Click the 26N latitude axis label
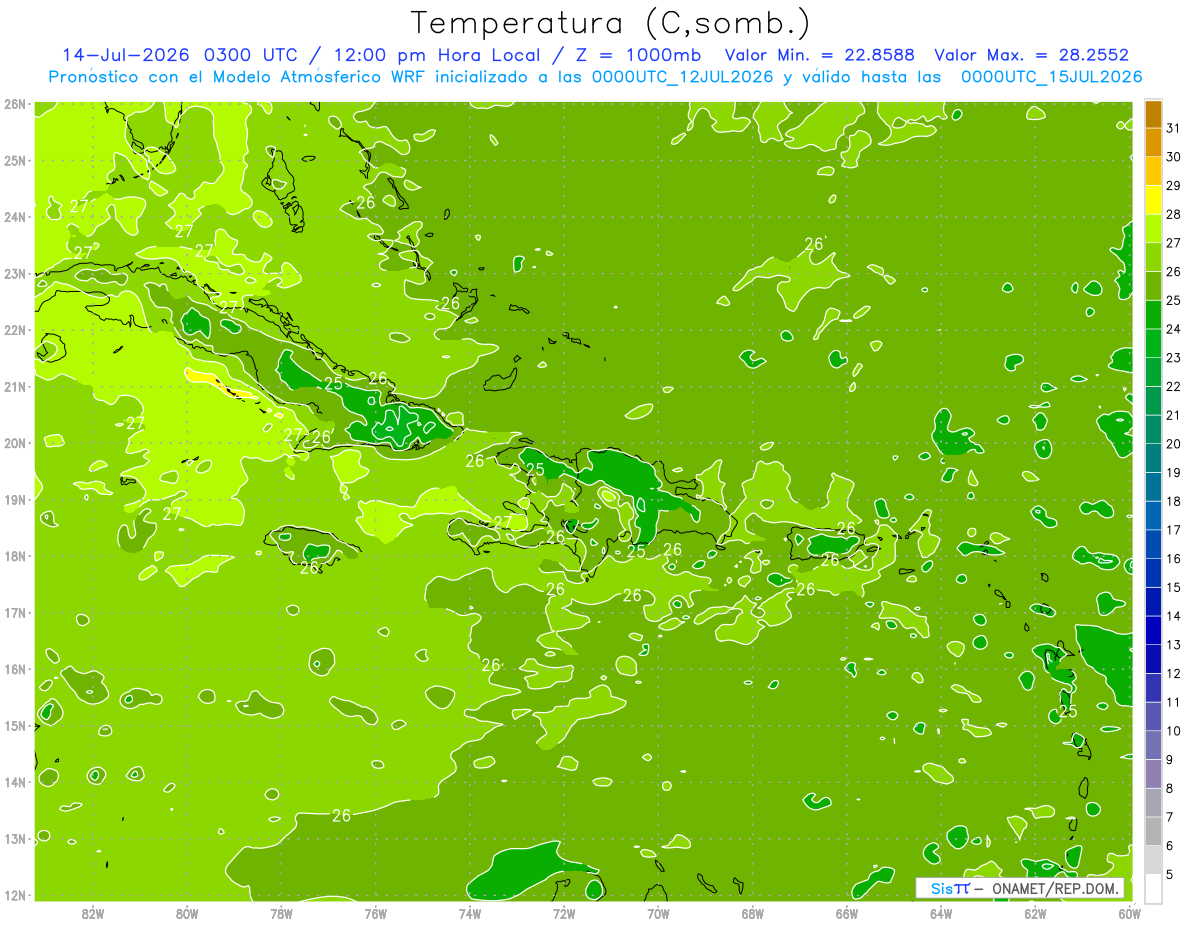Screen dimensions: 1200x927 15,104
